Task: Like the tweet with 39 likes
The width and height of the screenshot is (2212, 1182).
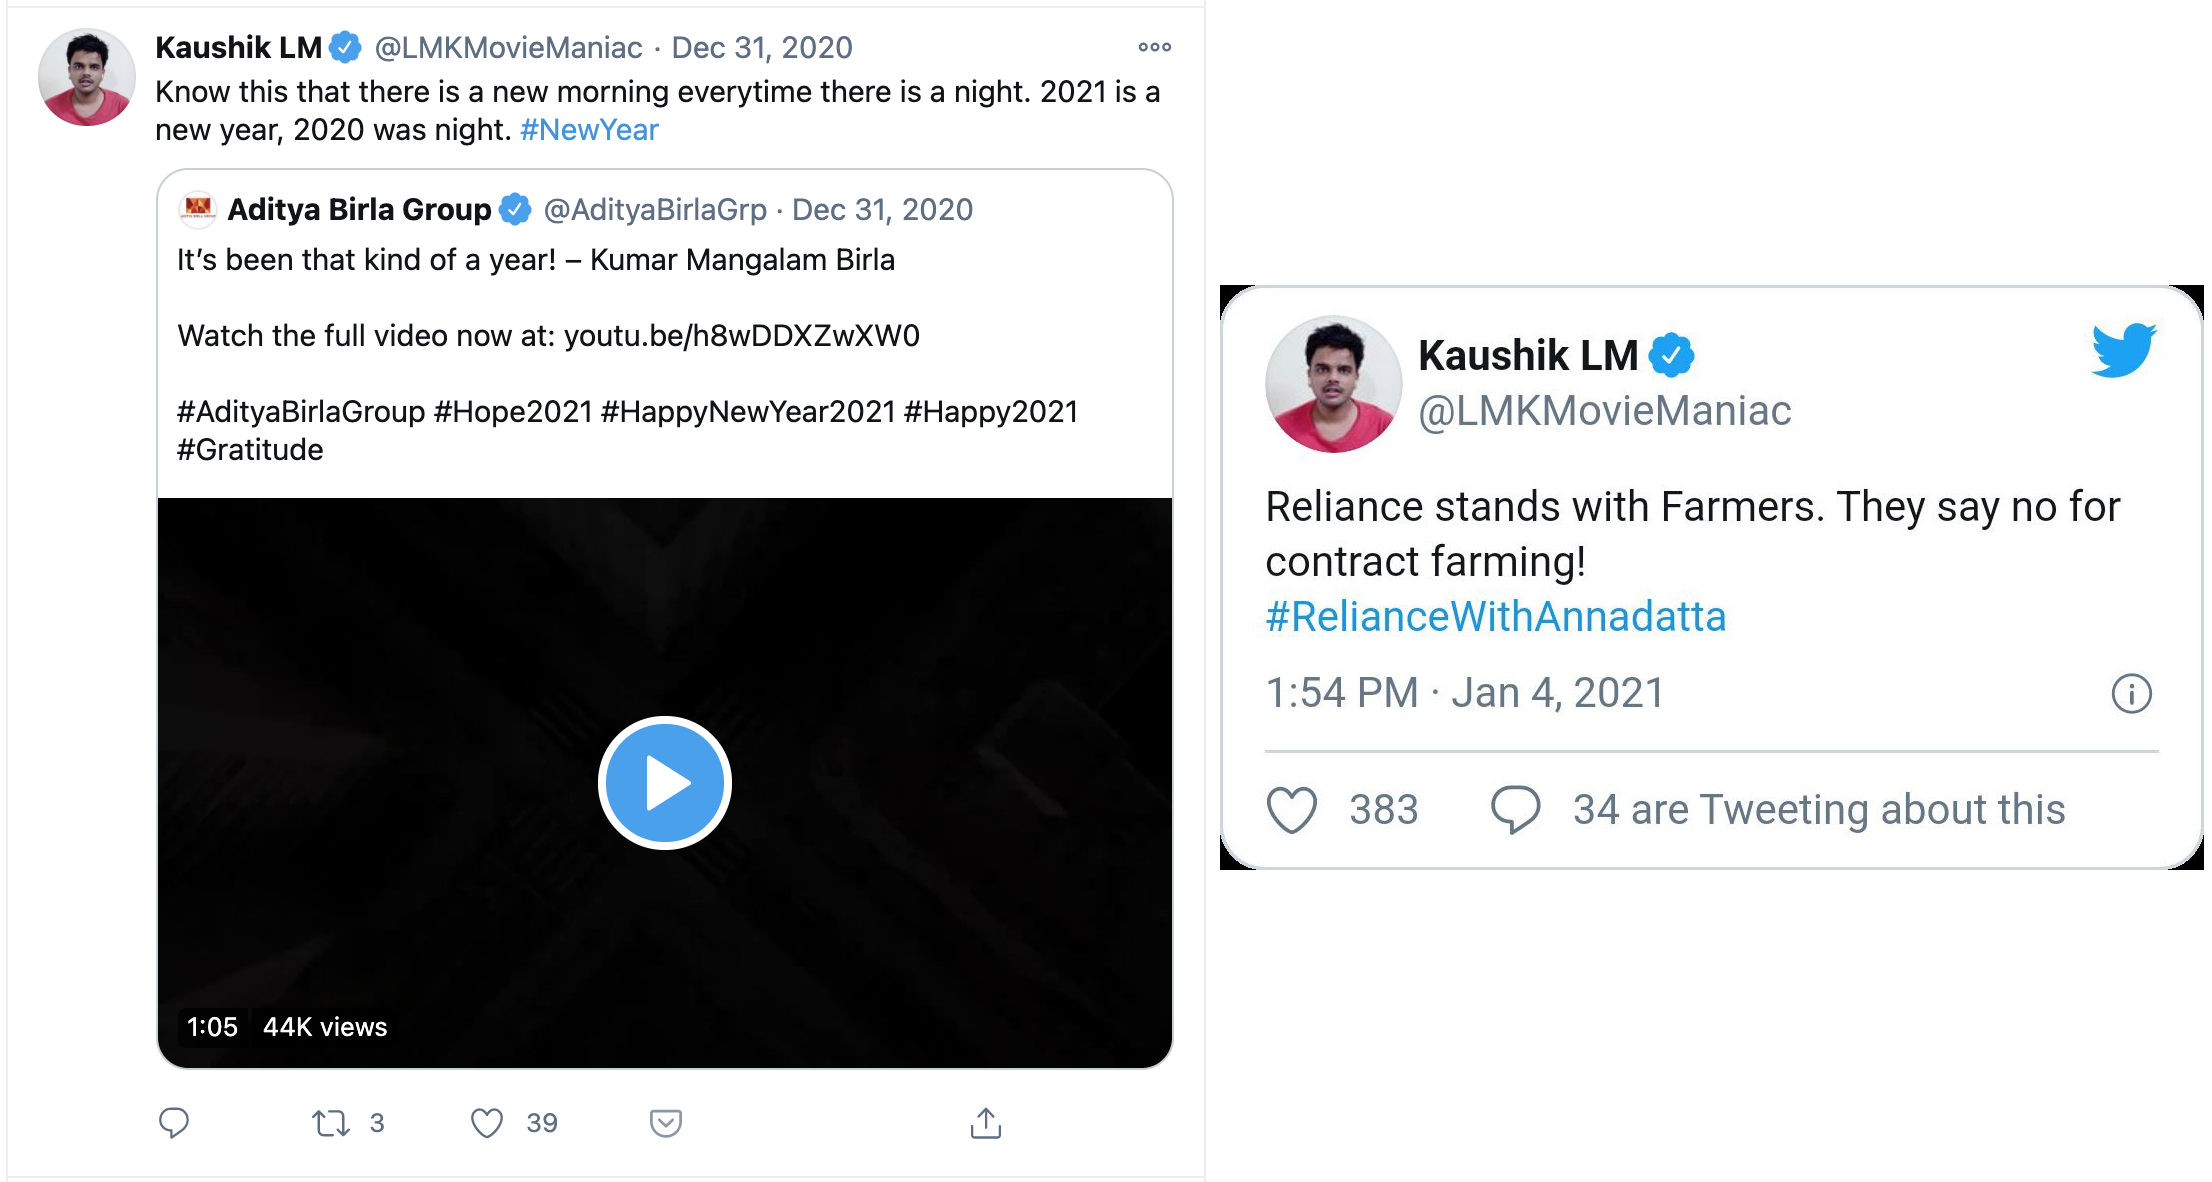Action: 487,1123
